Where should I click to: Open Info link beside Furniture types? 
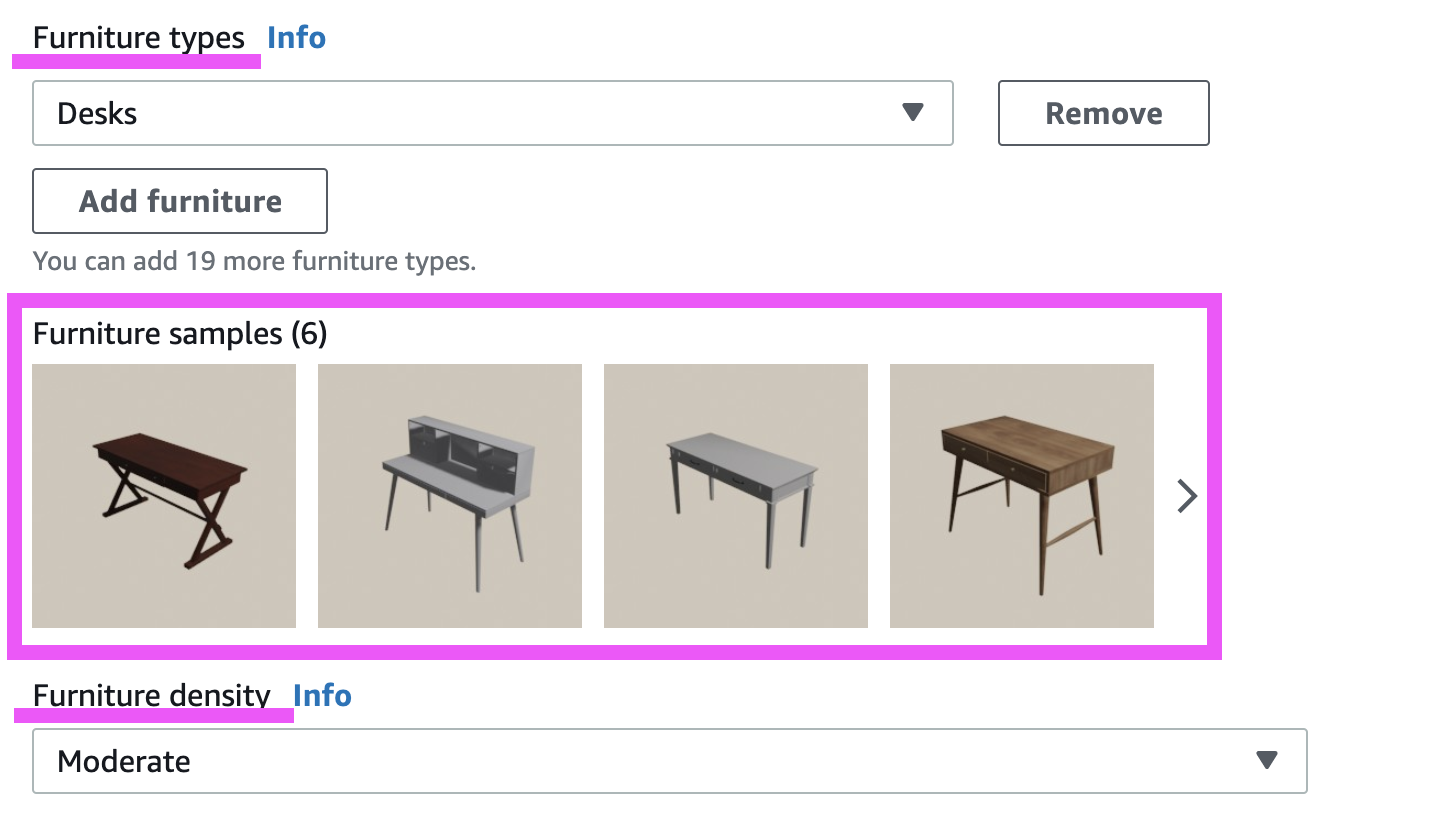(x=296, y=38)
